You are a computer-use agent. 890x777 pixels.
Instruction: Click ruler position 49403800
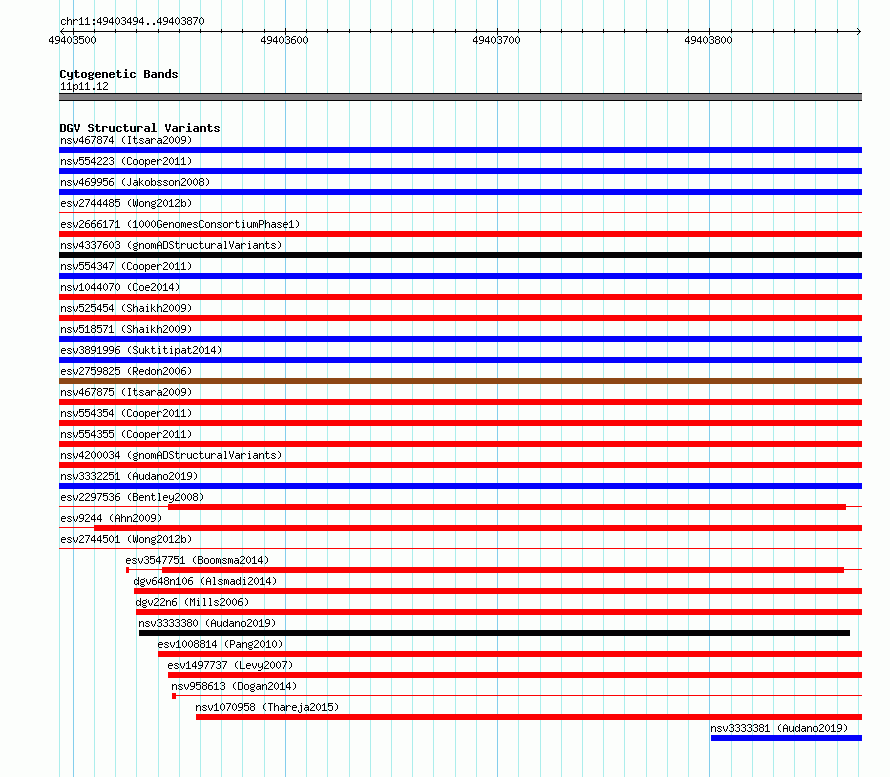[x=708, y=40]
